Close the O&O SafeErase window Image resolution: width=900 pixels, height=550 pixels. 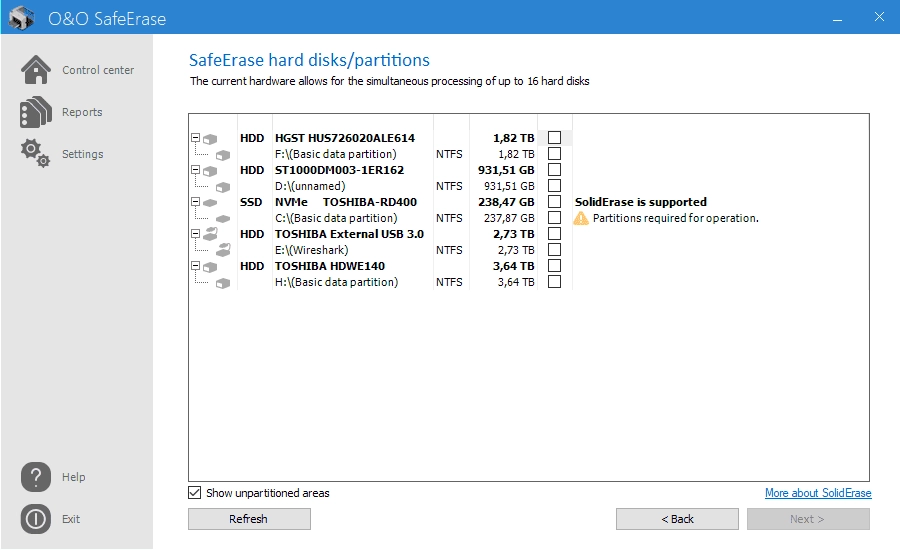(x=879, y=17)
